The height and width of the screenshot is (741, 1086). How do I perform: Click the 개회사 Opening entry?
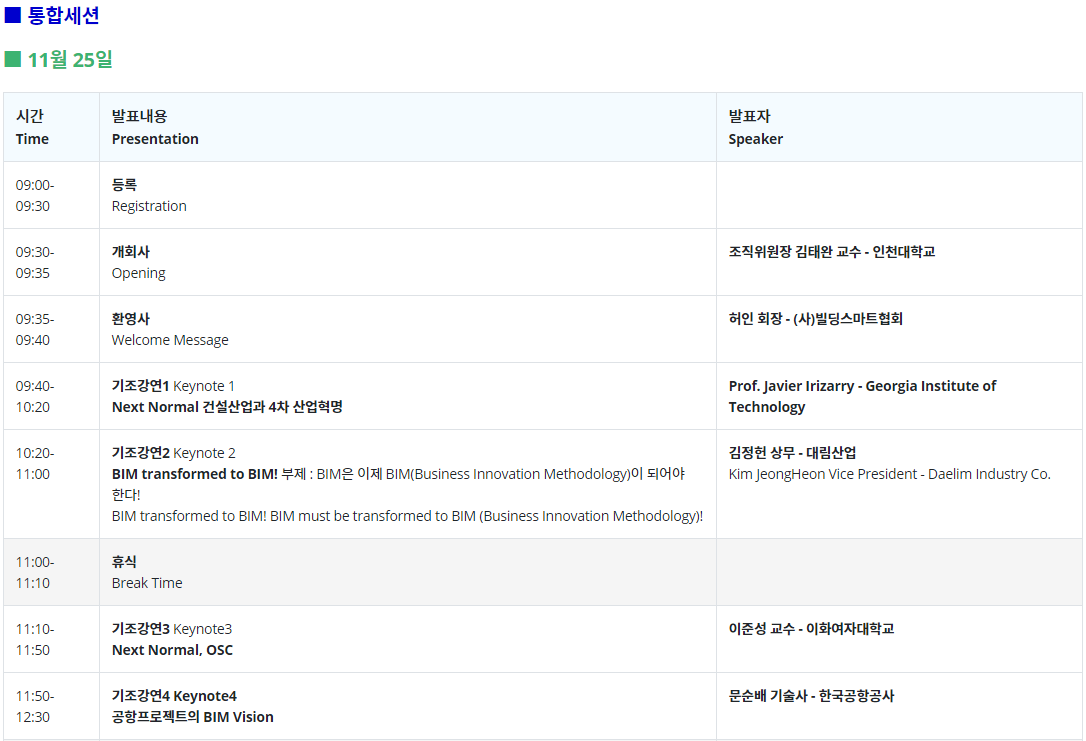[139, 262]
